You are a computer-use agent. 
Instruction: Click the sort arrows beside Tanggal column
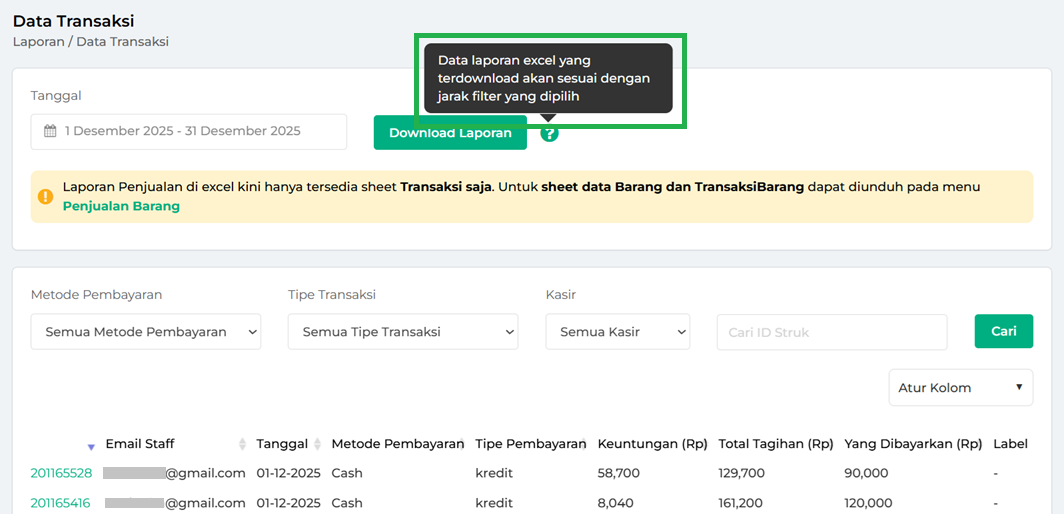318,444
